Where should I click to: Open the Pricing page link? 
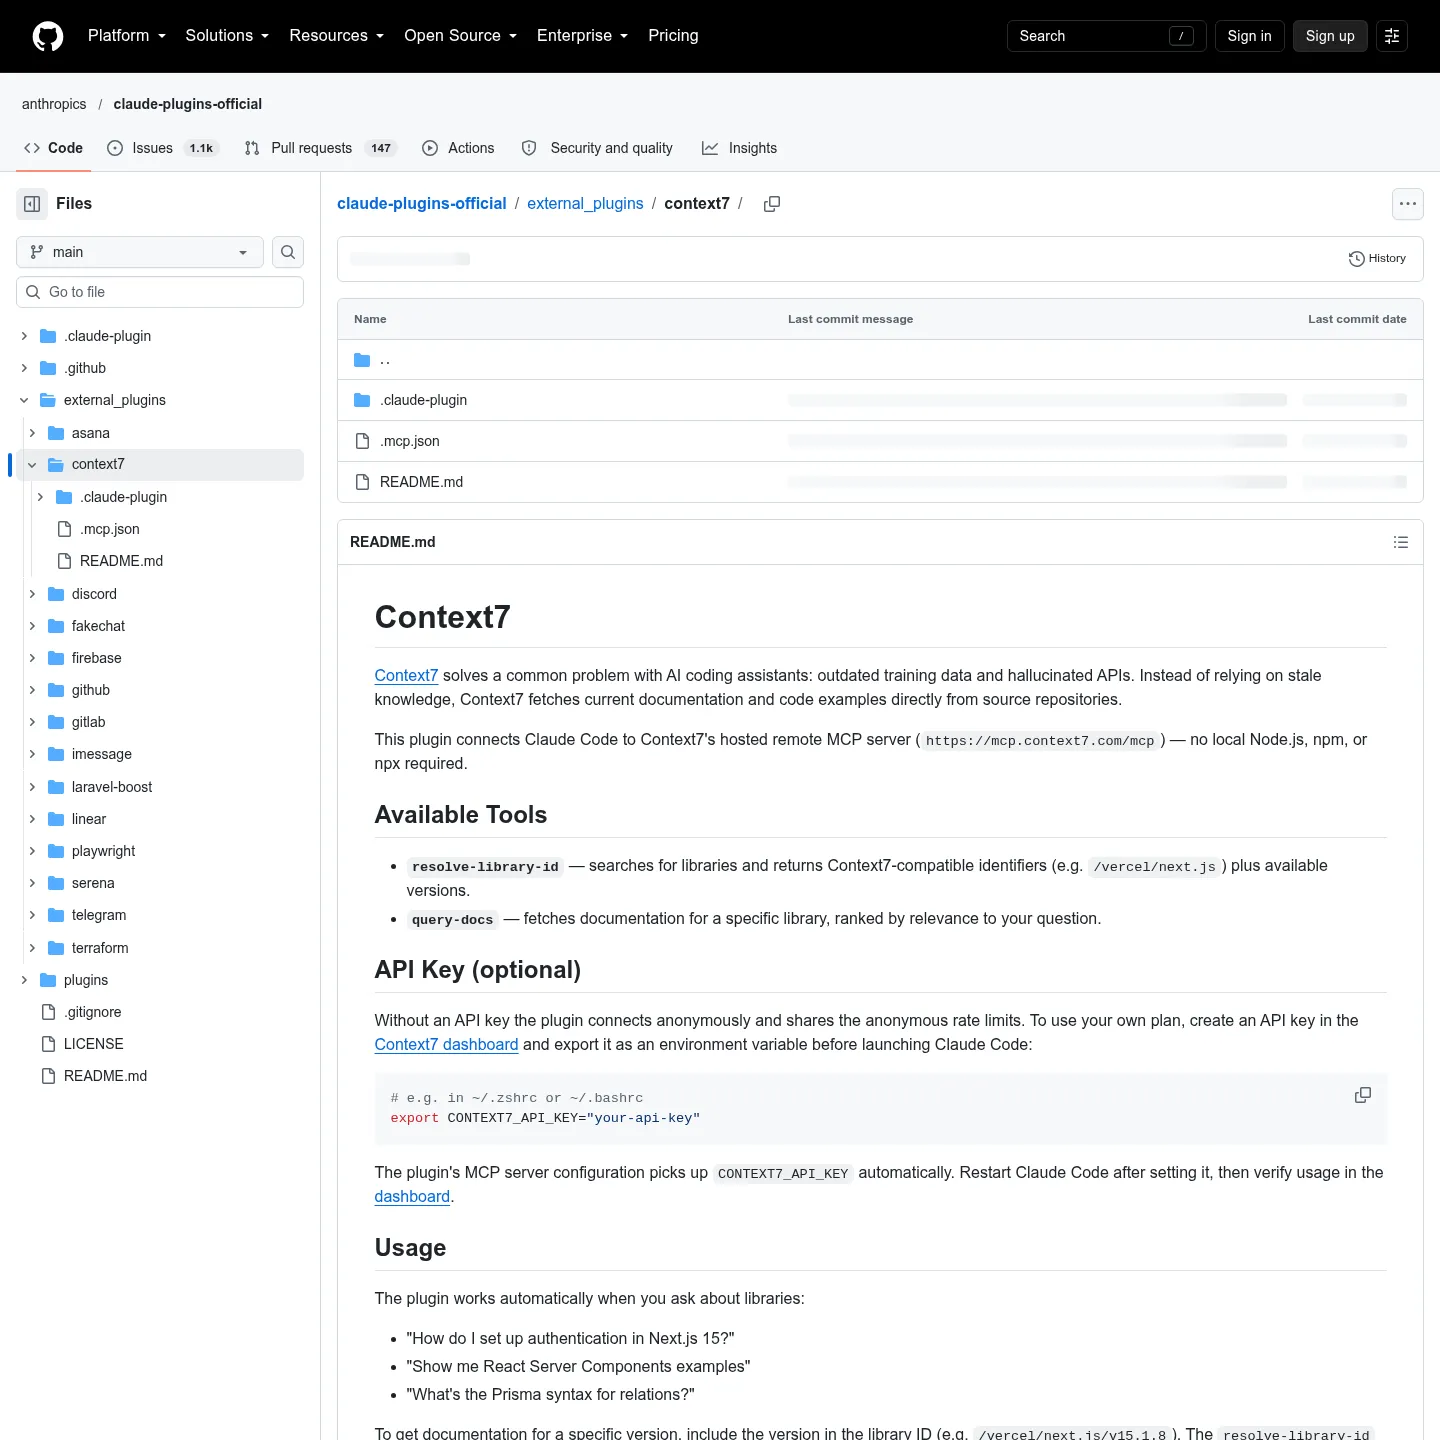pyautogui.click(x=673, y=36)
